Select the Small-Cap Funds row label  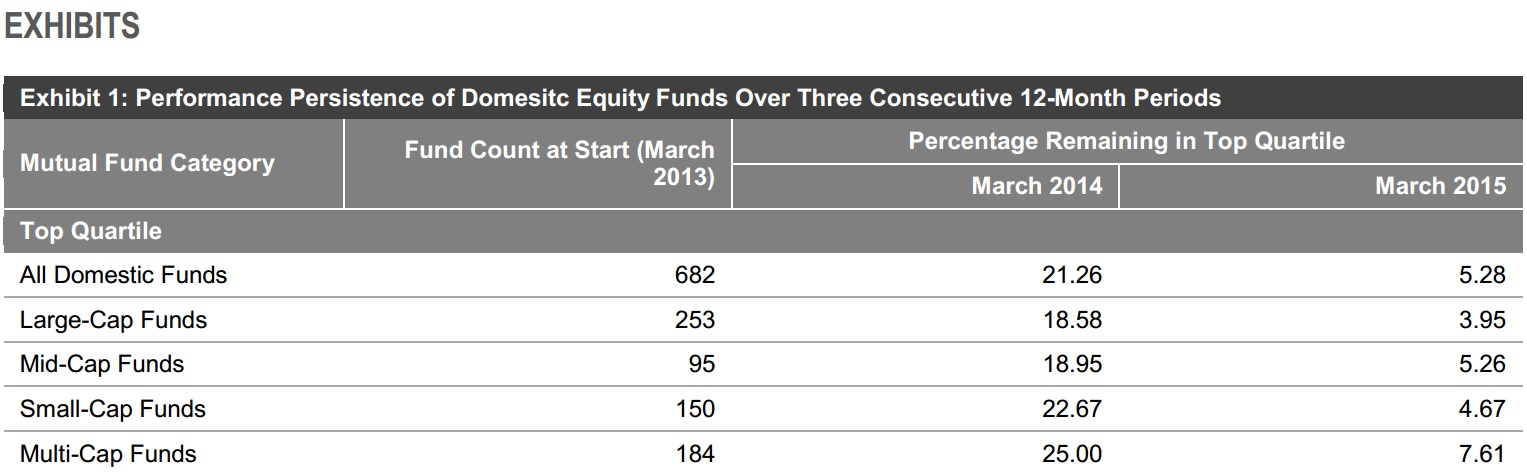pyautogui.click(x=112, y=409)
